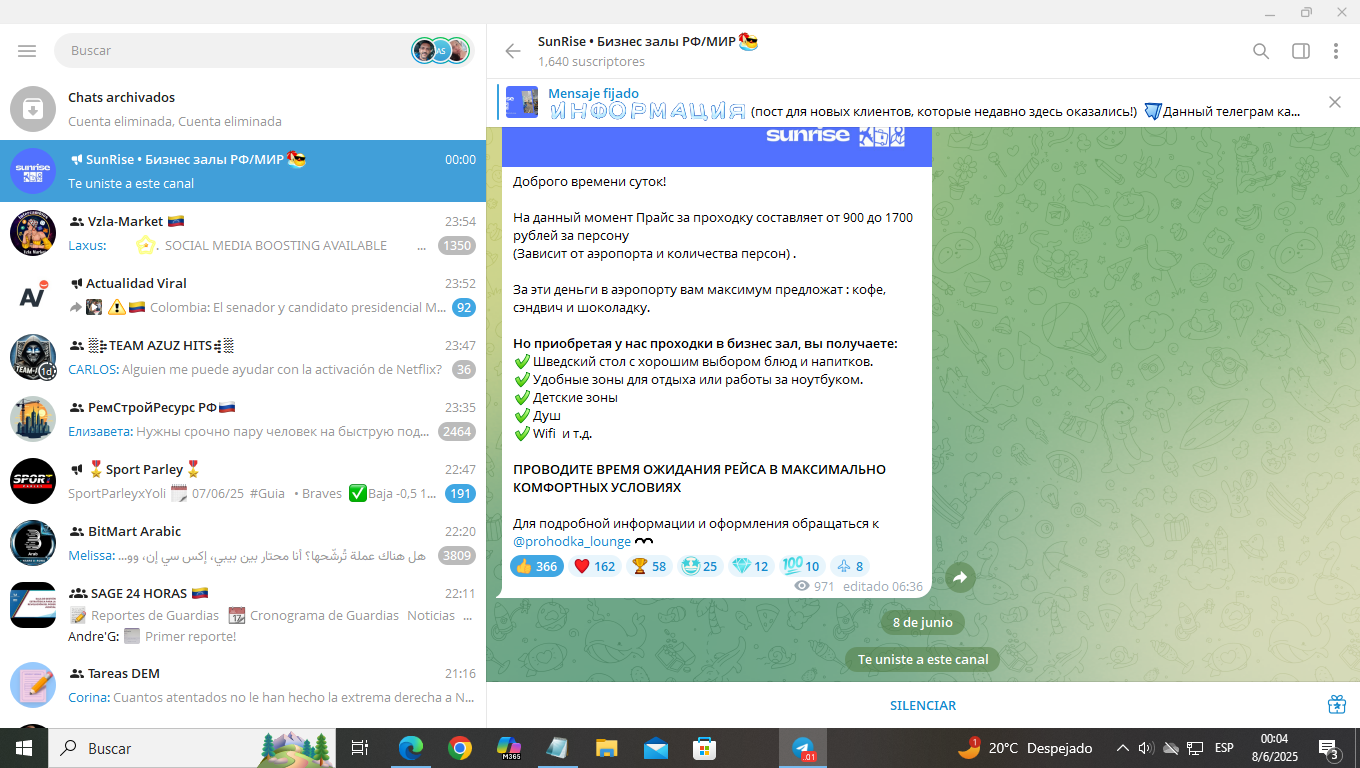Click the 3809 unread badge on BitMart Arabic

point(457,556)
